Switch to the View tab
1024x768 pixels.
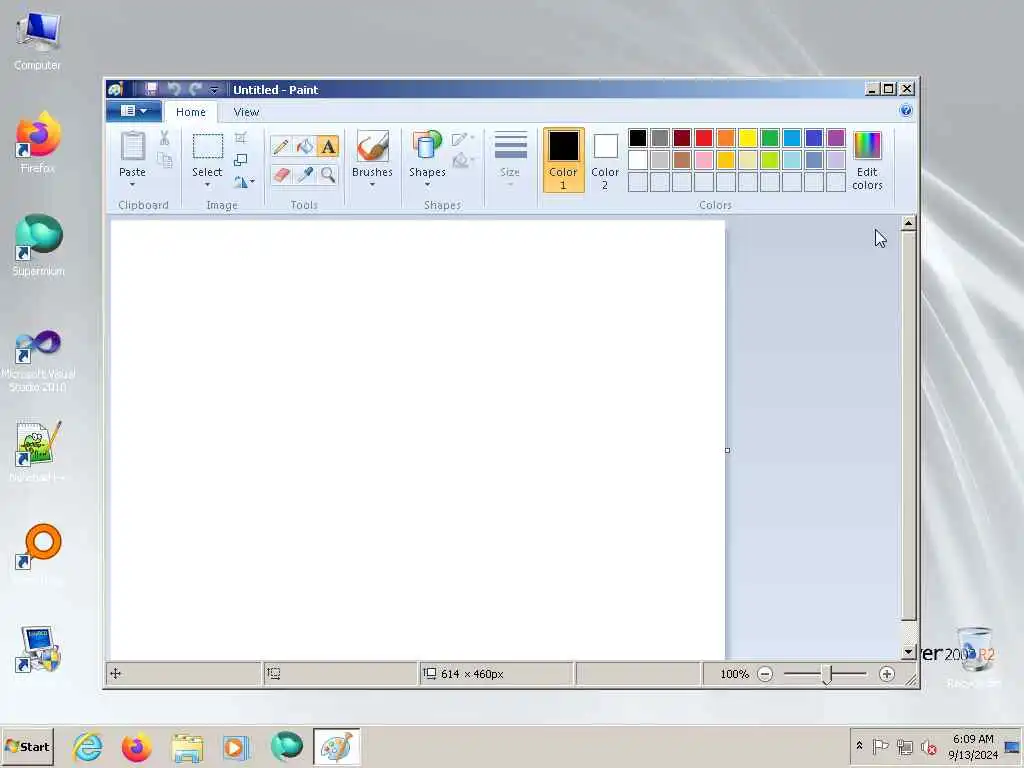point(246,112)
